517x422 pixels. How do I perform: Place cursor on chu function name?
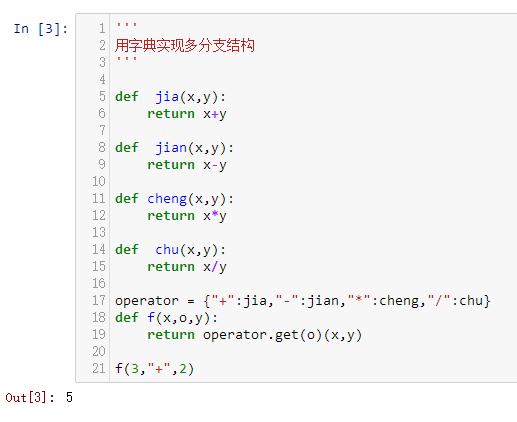pos(167,250)
